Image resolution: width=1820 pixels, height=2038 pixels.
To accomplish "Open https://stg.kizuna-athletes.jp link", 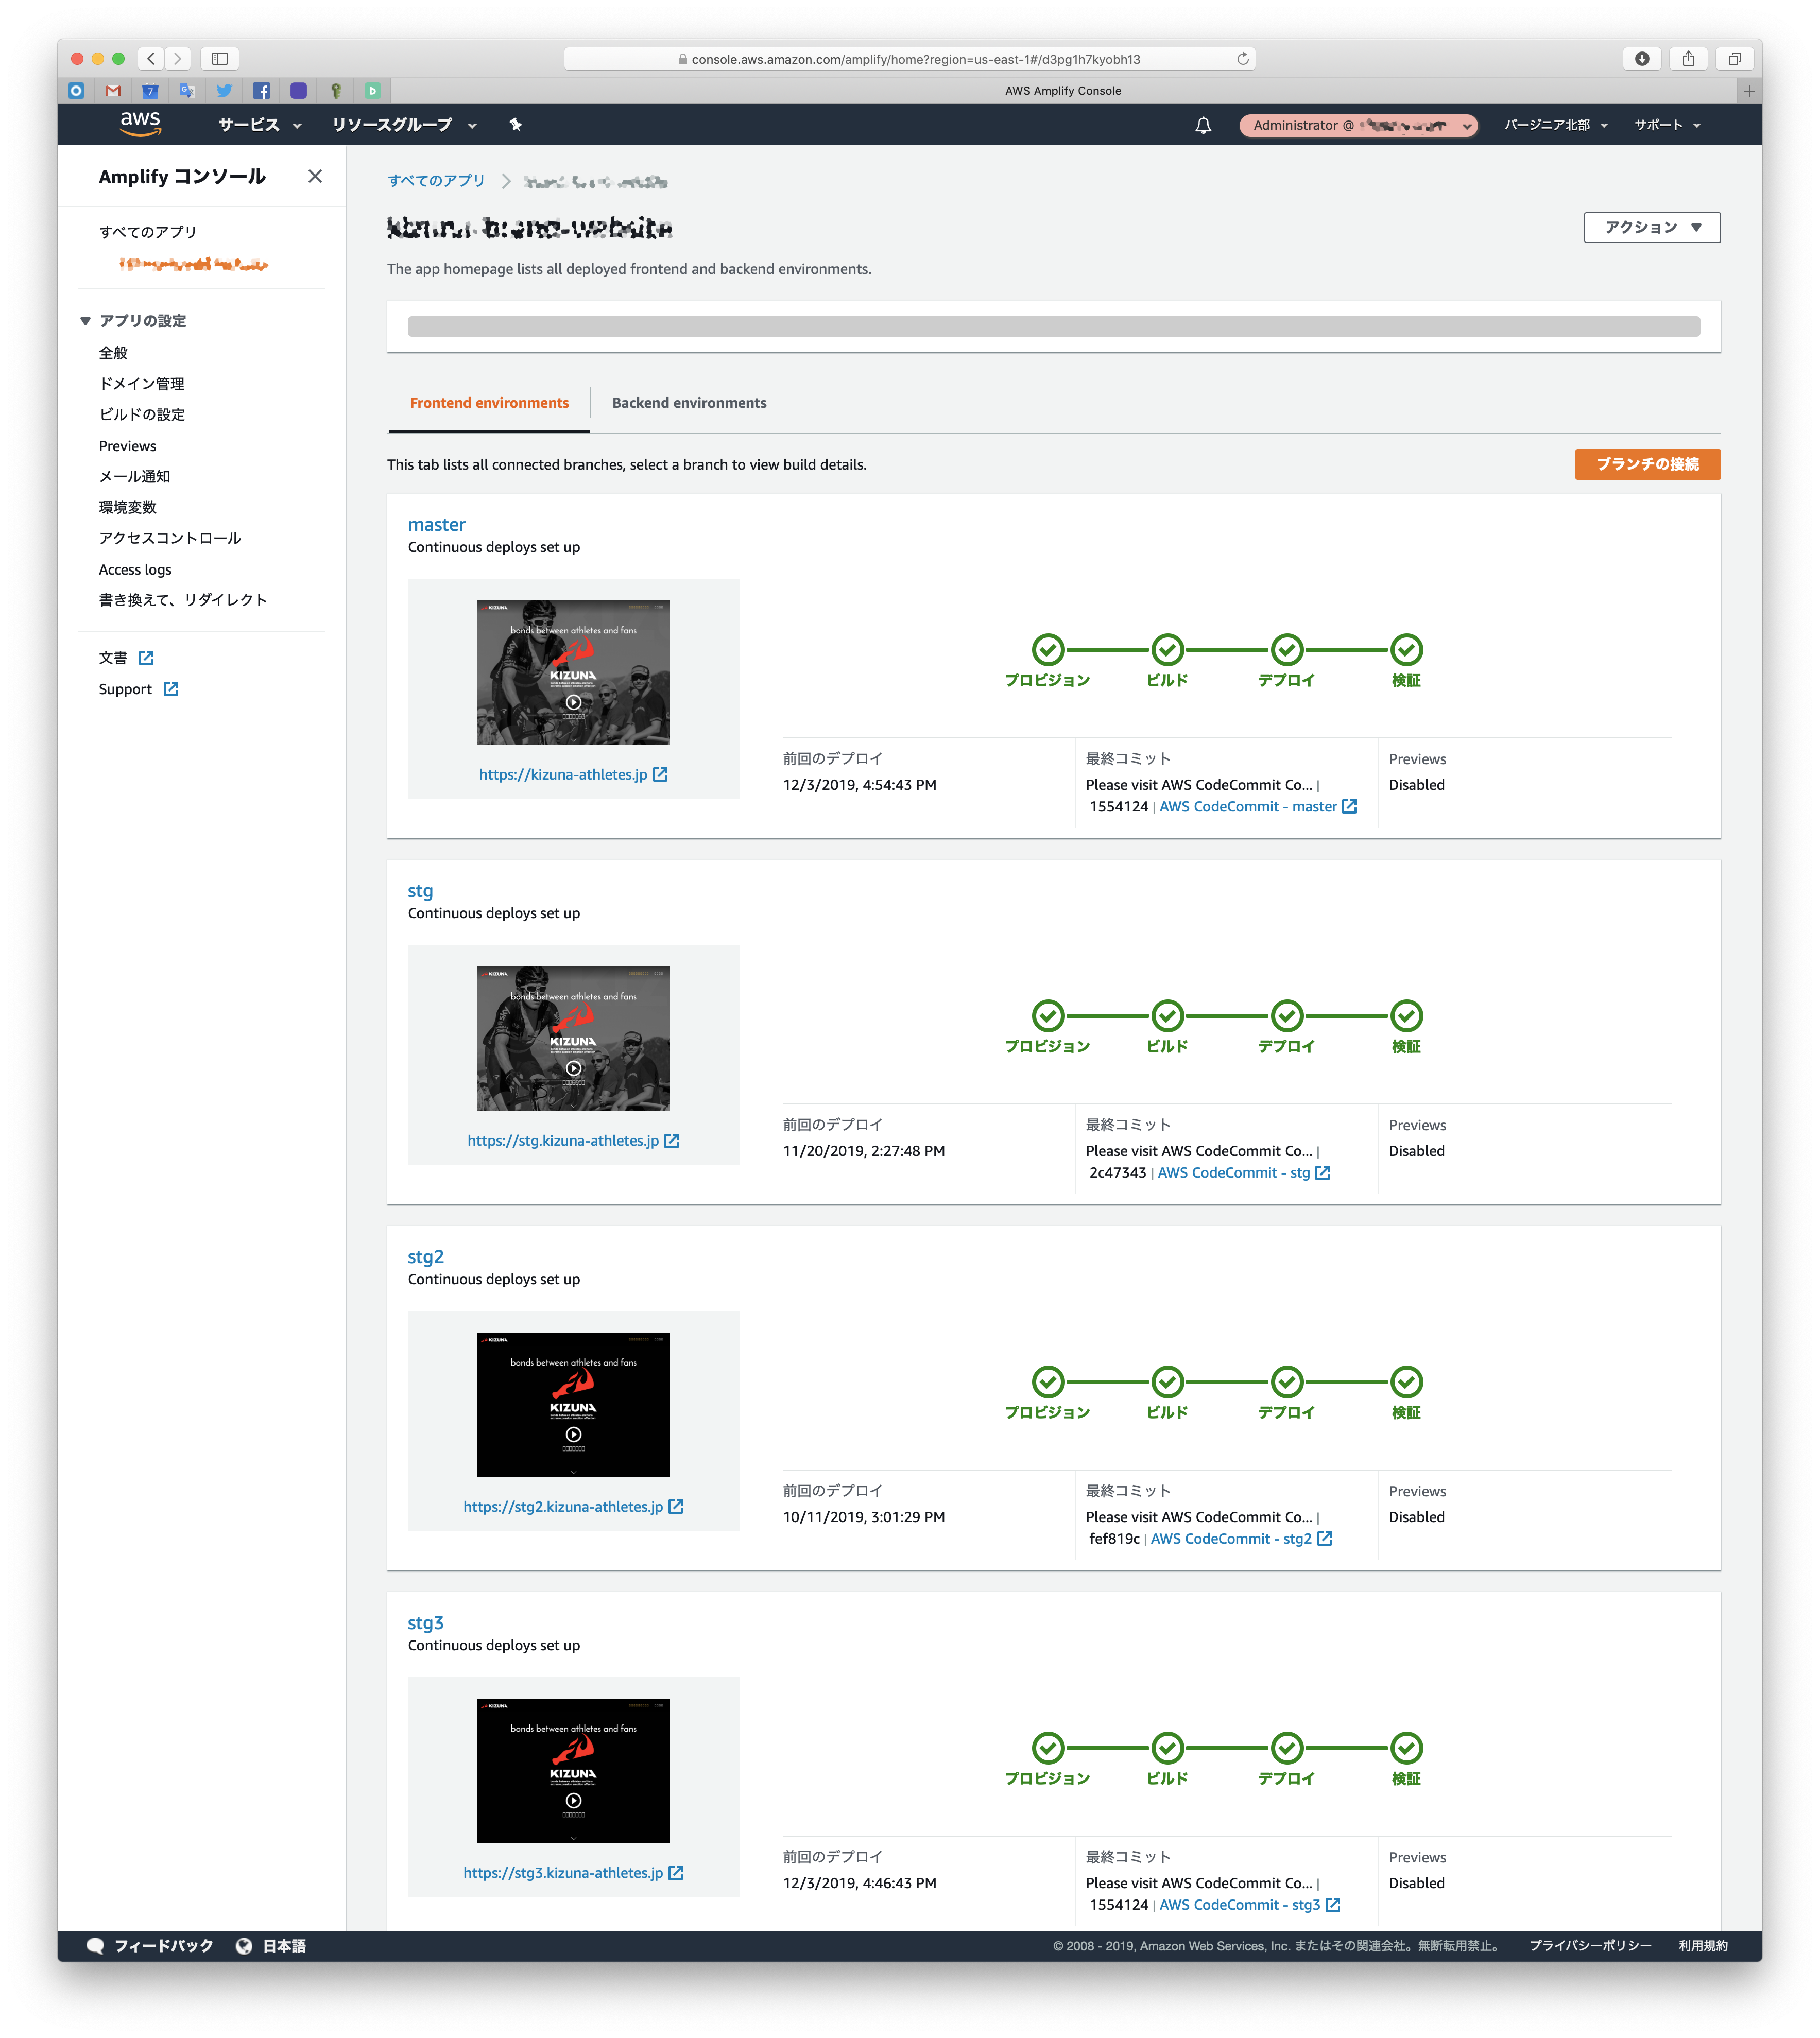I will (x=563, y=1141).
